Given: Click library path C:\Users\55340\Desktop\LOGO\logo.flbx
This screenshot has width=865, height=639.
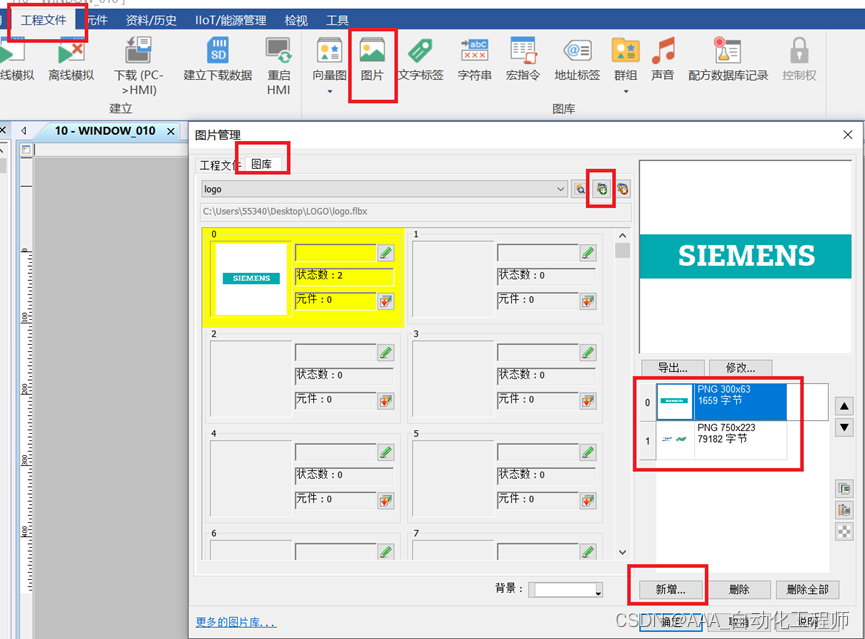Looking at the screenshot, I should 416,211.
